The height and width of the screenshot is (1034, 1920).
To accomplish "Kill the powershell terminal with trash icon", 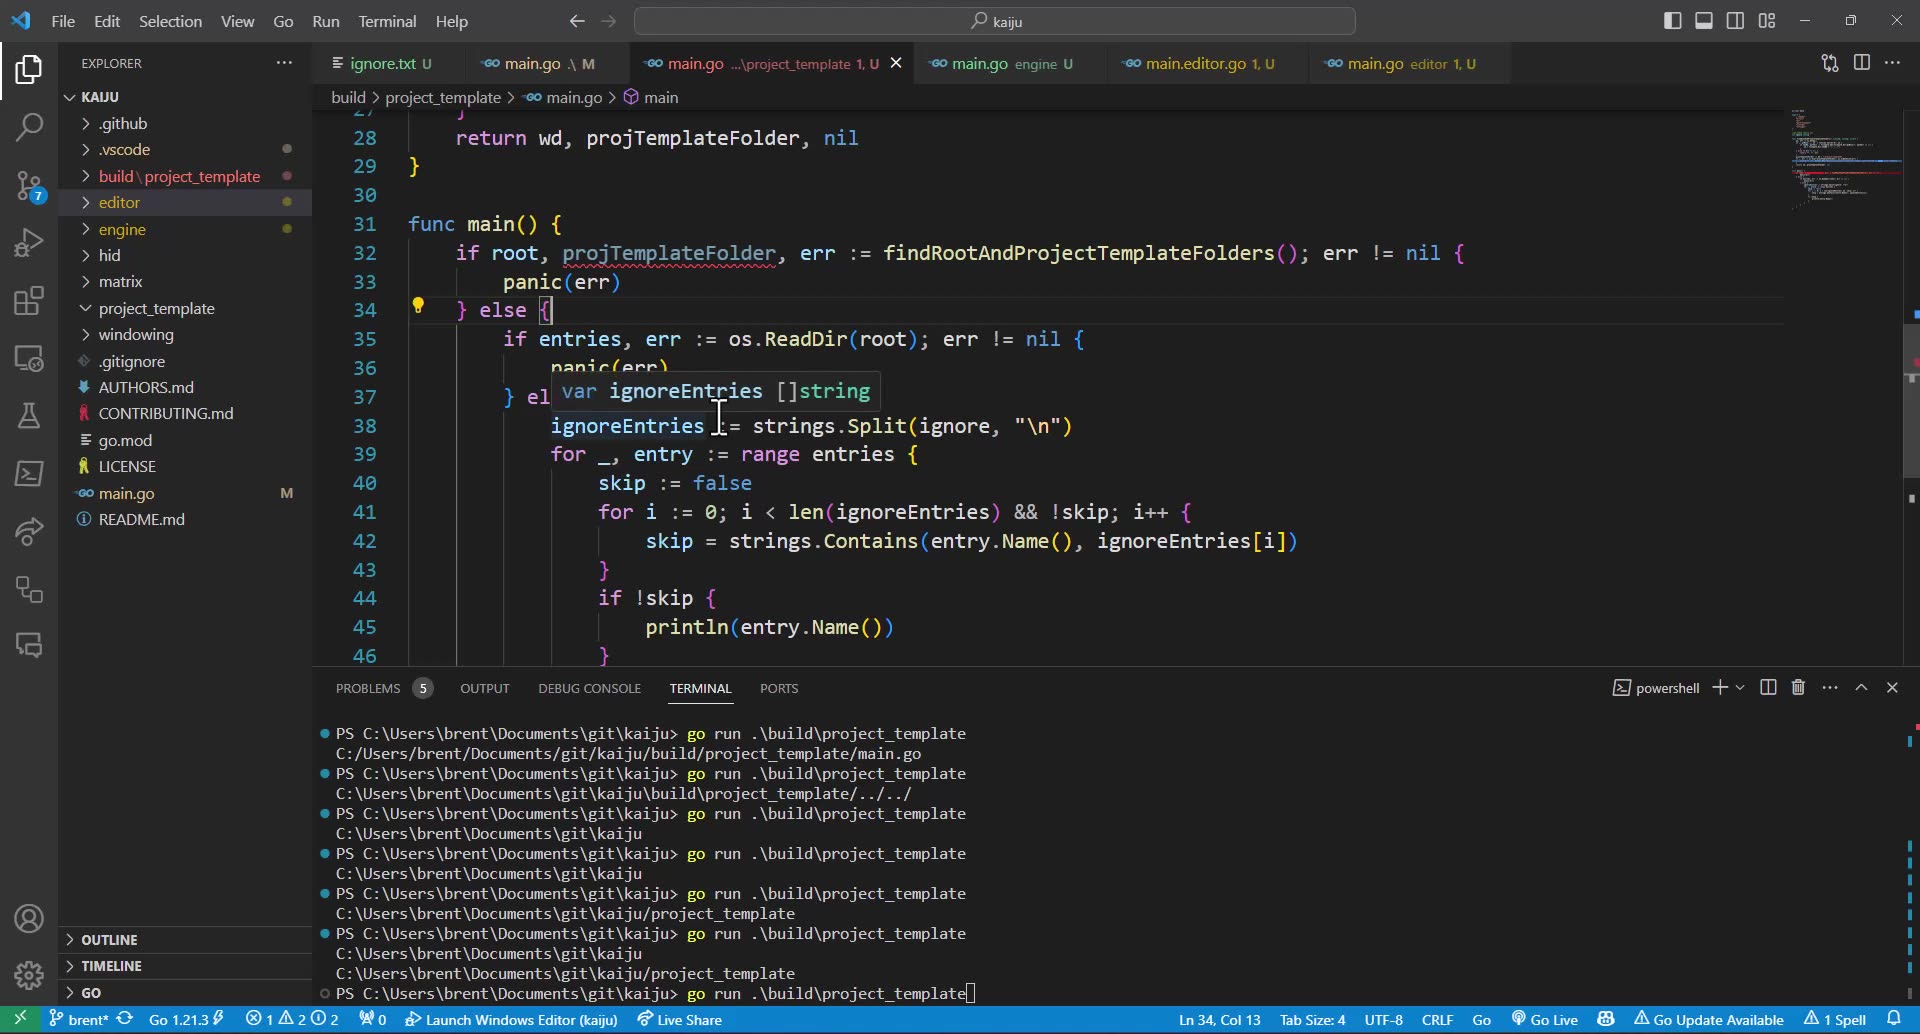I will coord(1797,688).
